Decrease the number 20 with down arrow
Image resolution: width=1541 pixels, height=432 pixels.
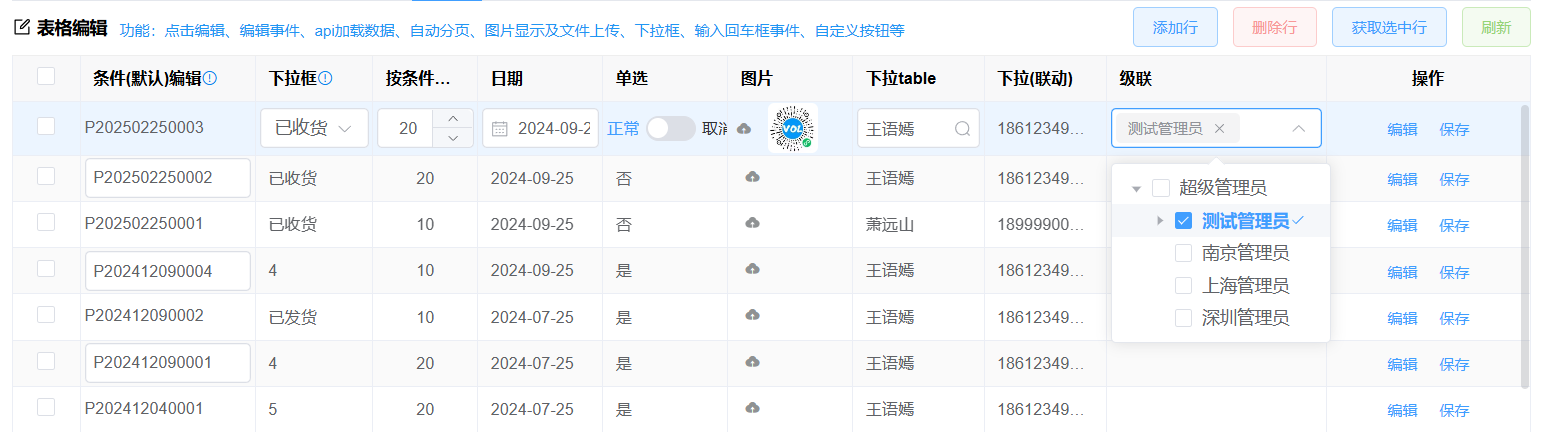click(x=453, y=138)
